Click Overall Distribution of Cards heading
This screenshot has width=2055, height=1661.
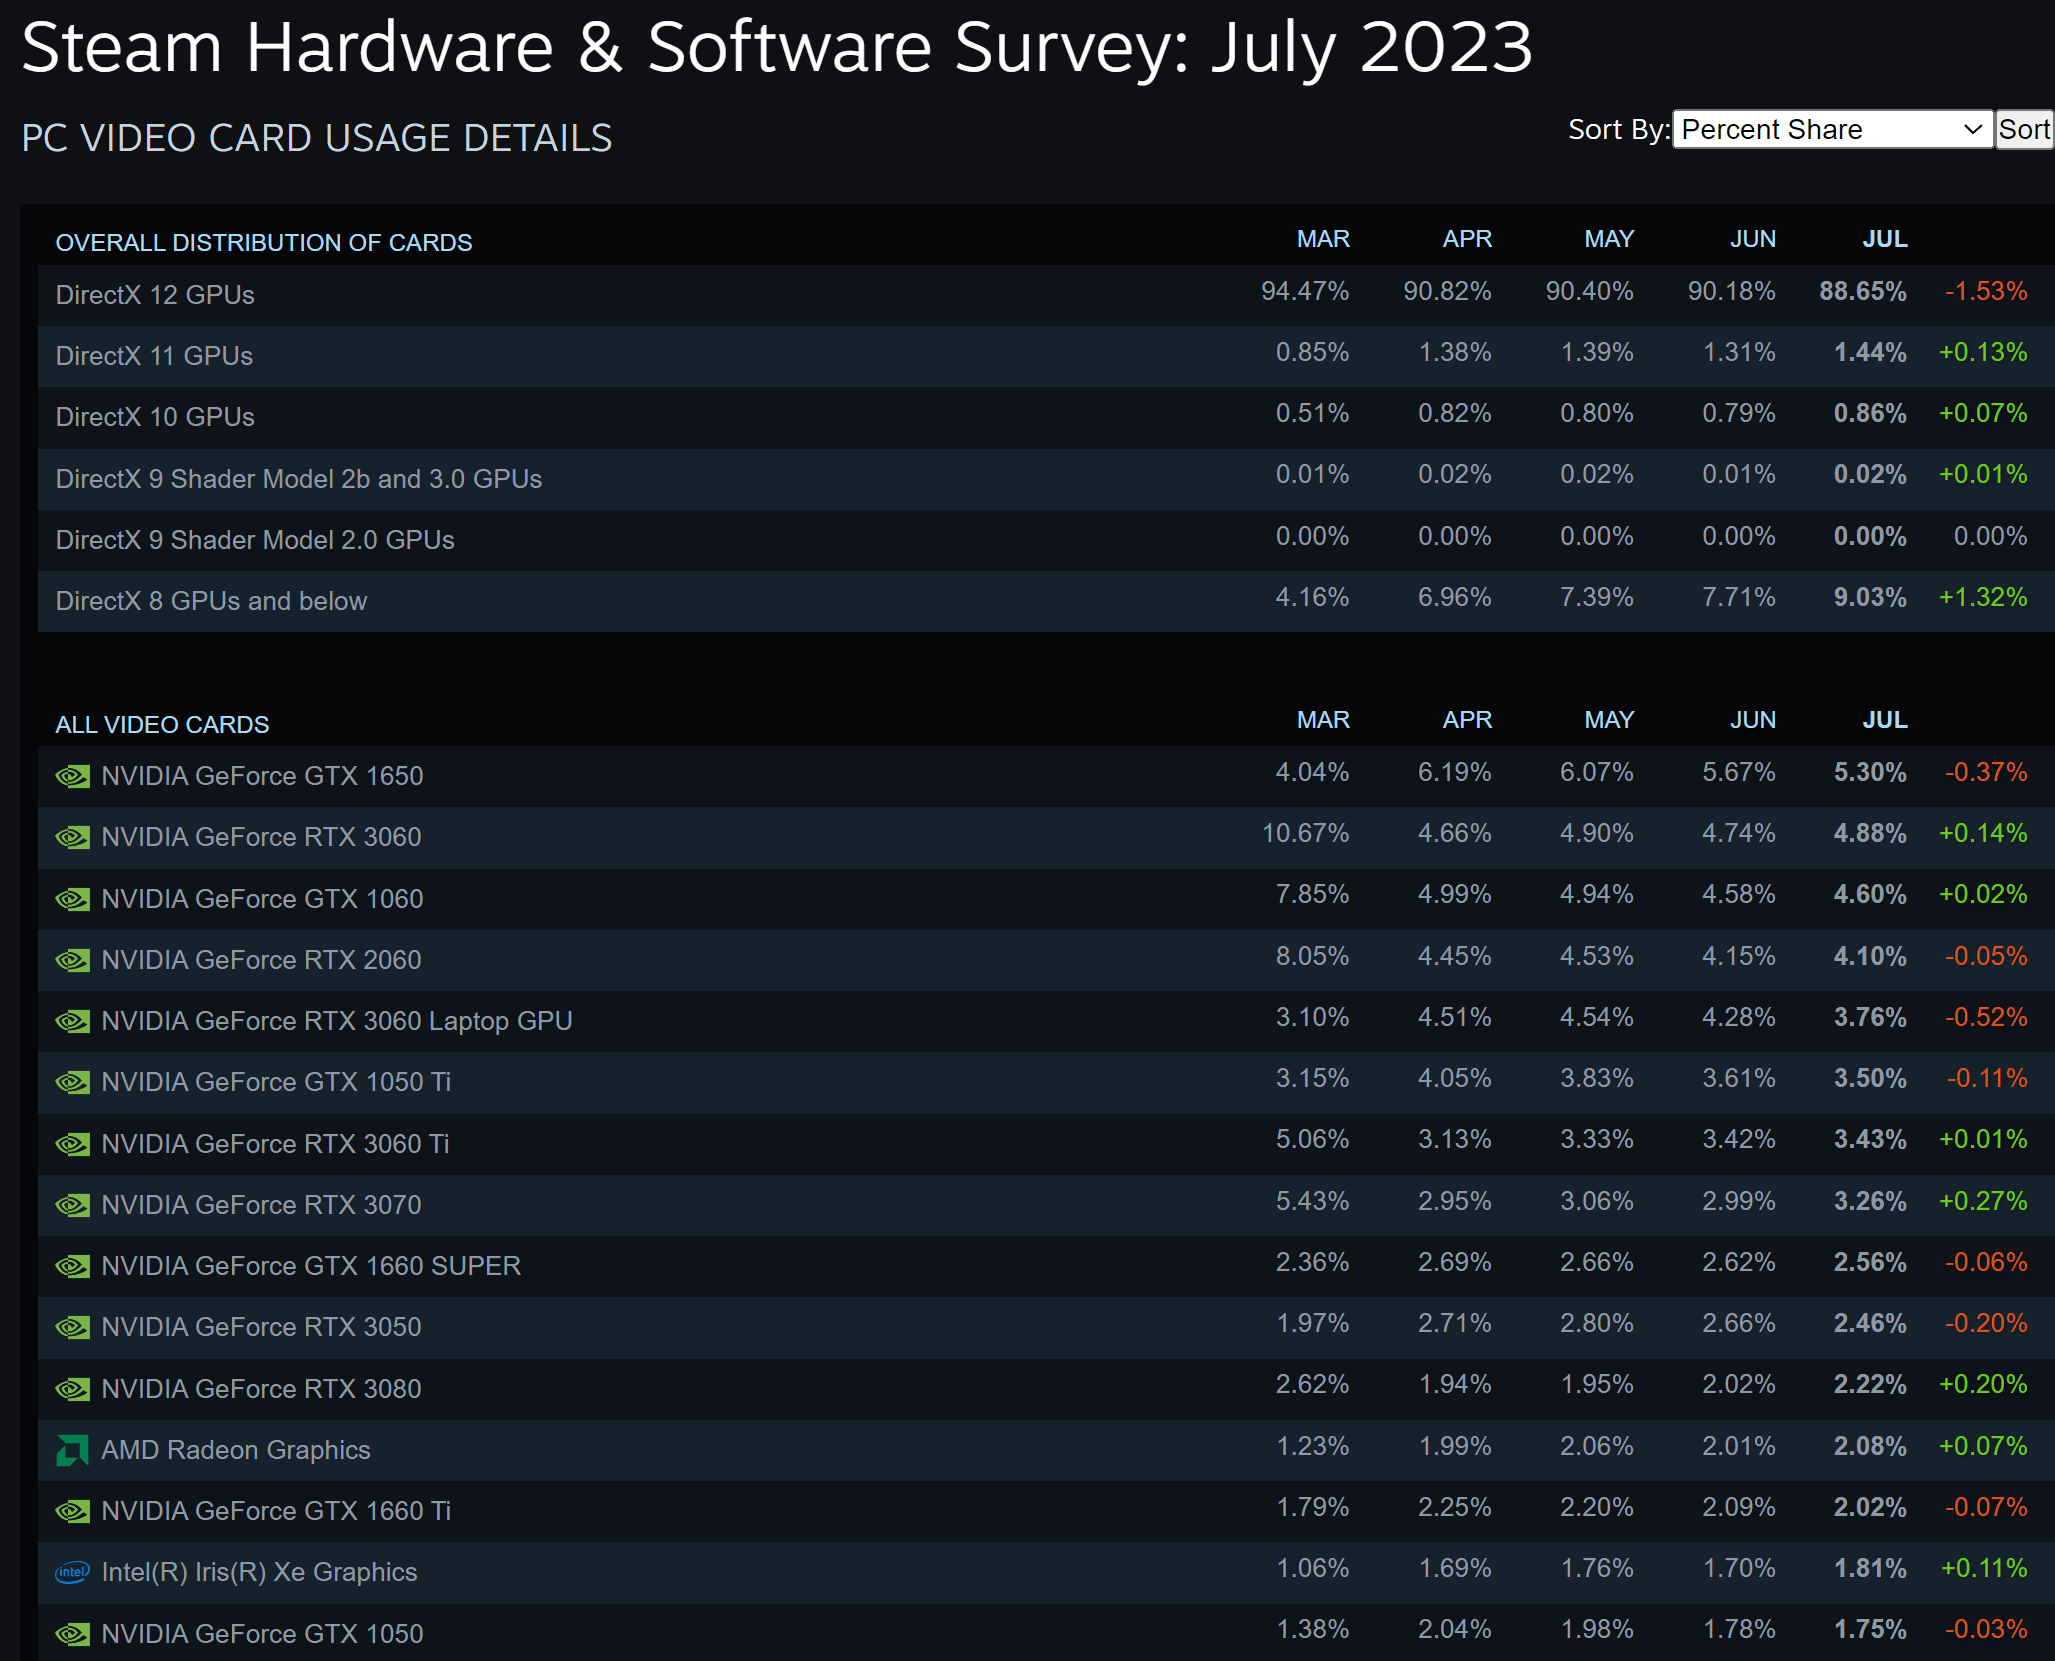pos(263,243)
